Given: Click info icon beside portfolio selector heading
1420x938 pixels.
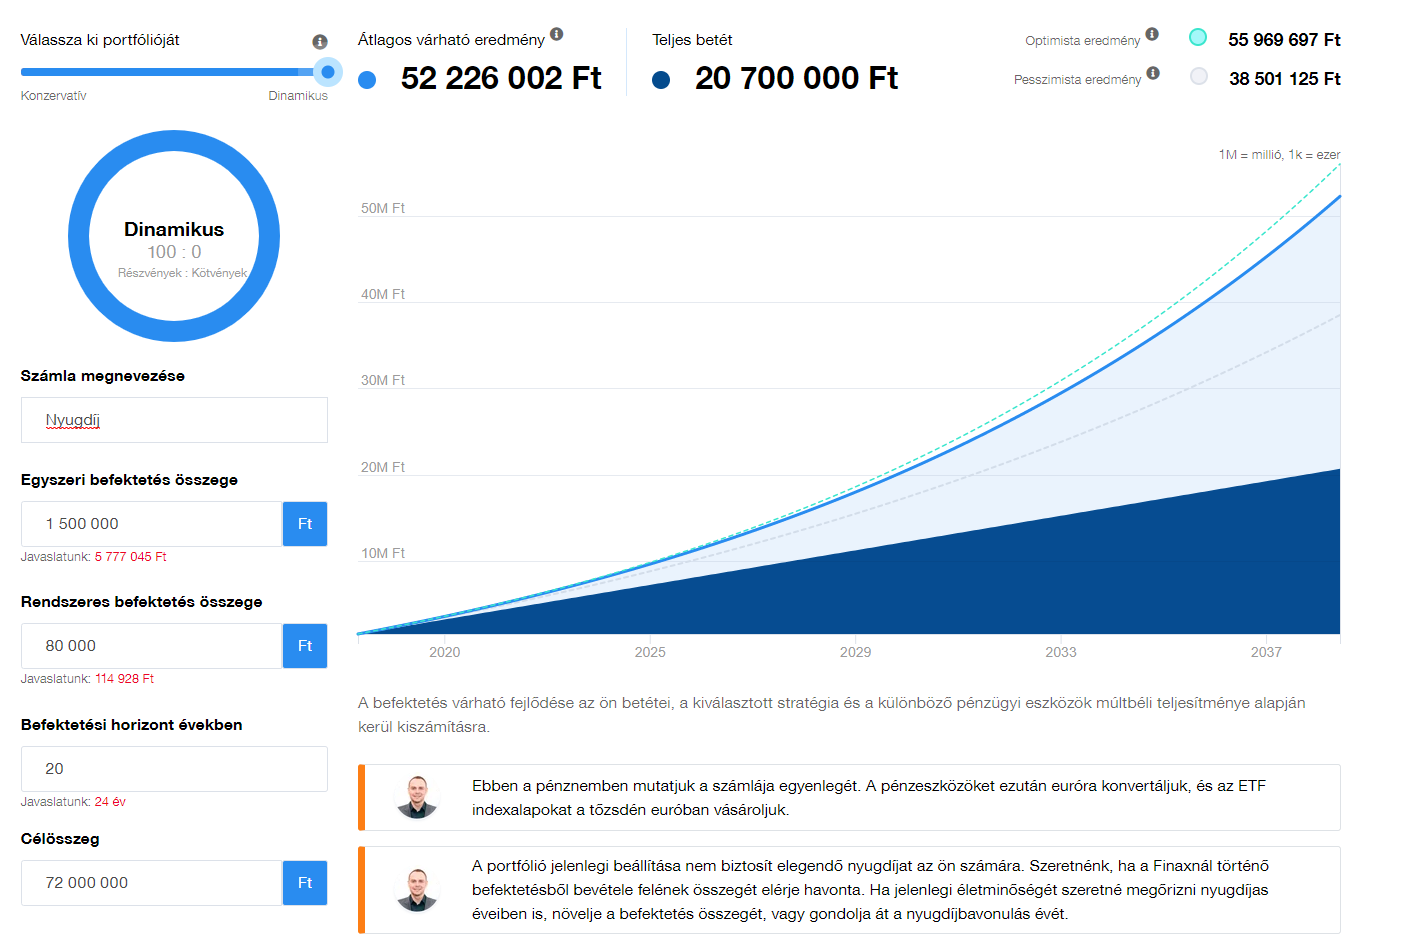Looking at the screenshot, I should (320, 42).
